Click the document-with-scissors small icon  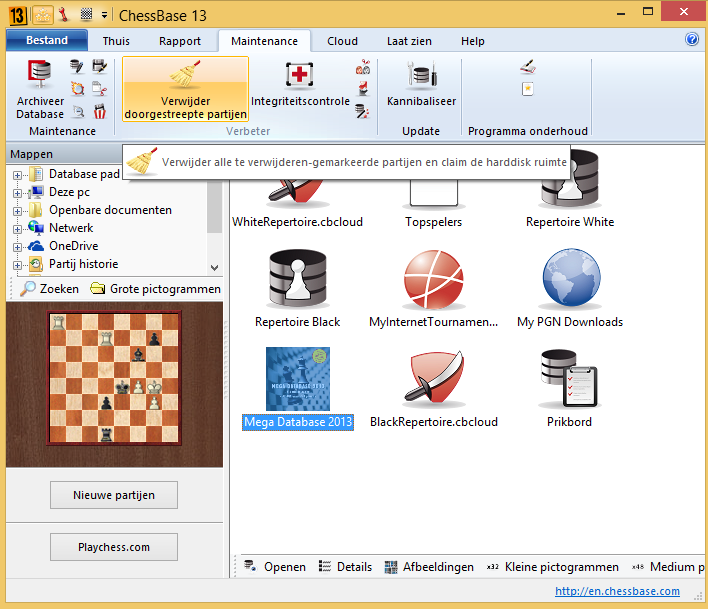(99, 88)
